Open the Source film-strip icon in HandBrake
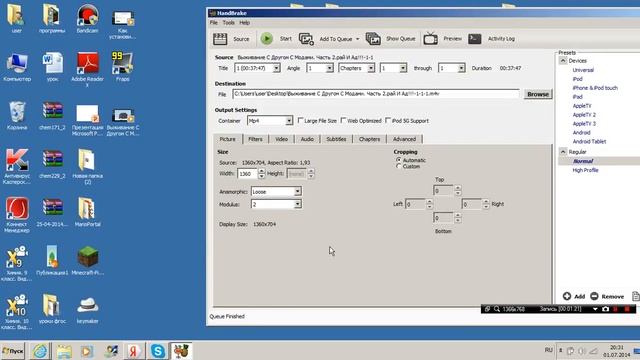 pyautogui.click(x=220, y=39)
